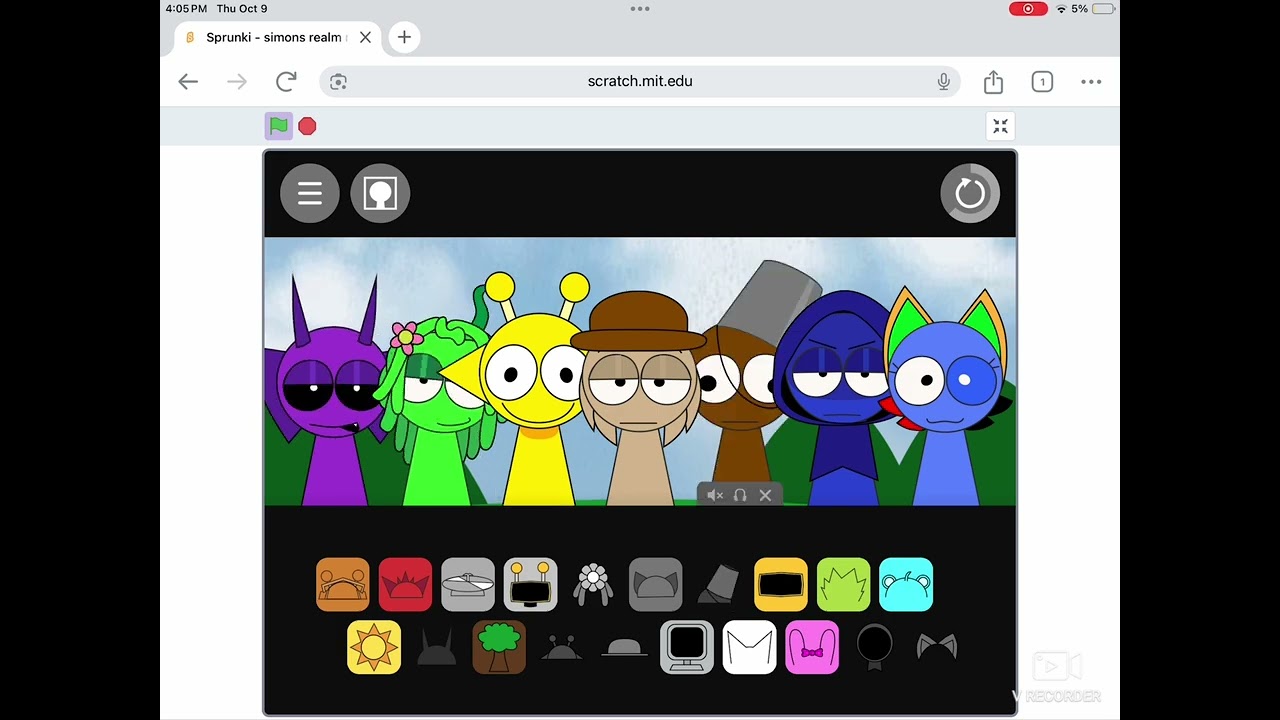This screenshot has height=720, width=1280.
Task: Select the gray bowler hat icon
Action: (x=624, y=647)
